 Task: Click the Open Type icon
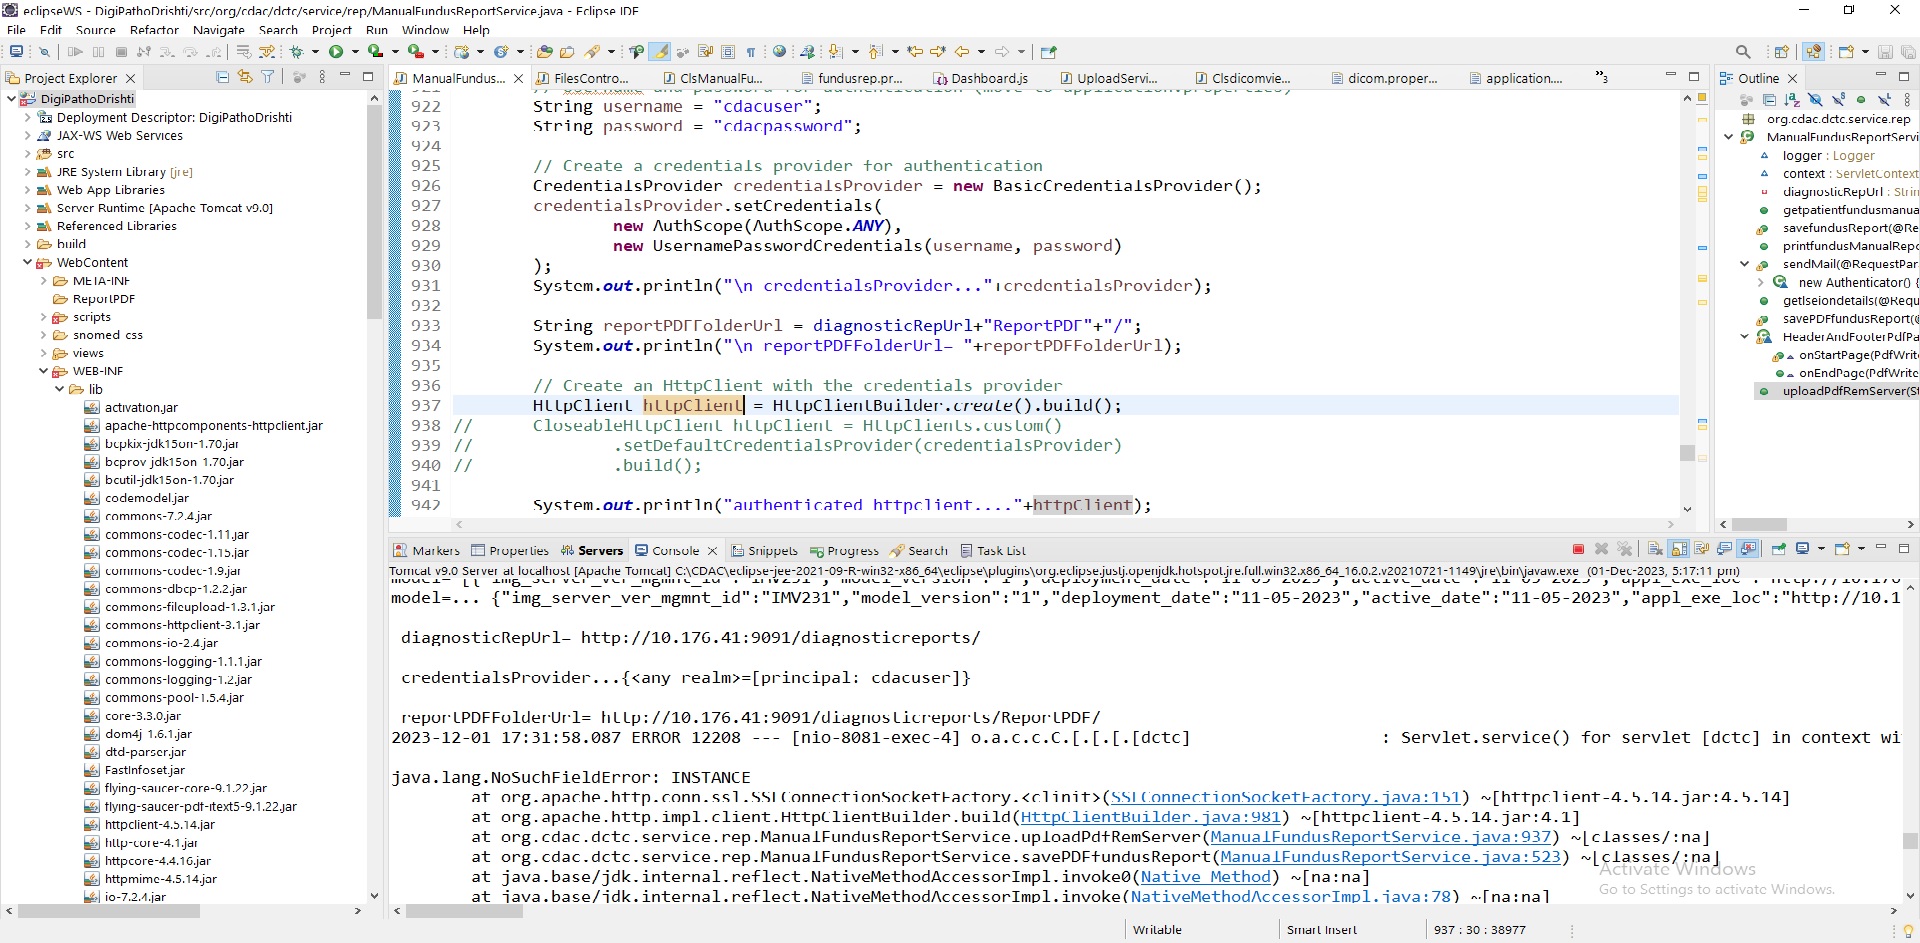[x=544, y=52]
